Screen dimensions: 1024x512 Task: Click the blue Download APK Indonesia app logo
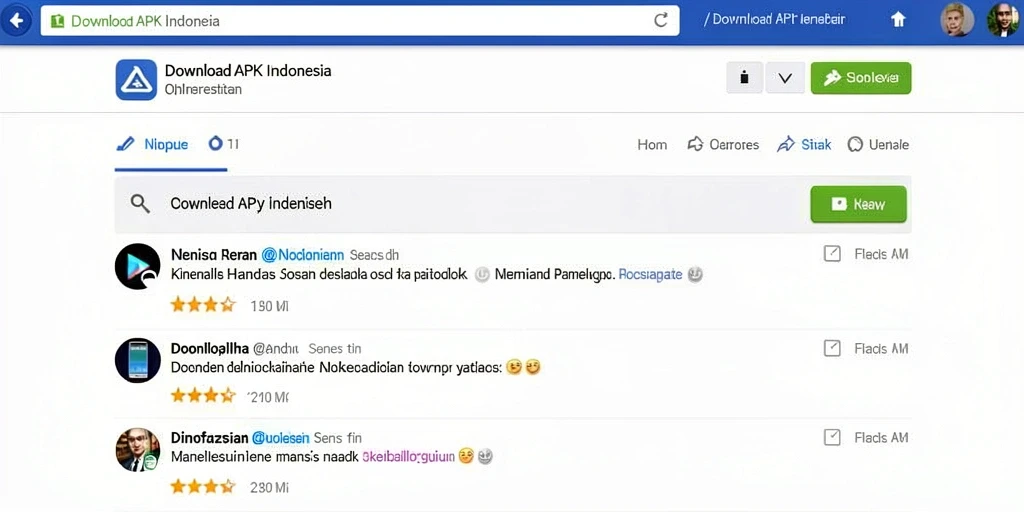pos(136,80)
